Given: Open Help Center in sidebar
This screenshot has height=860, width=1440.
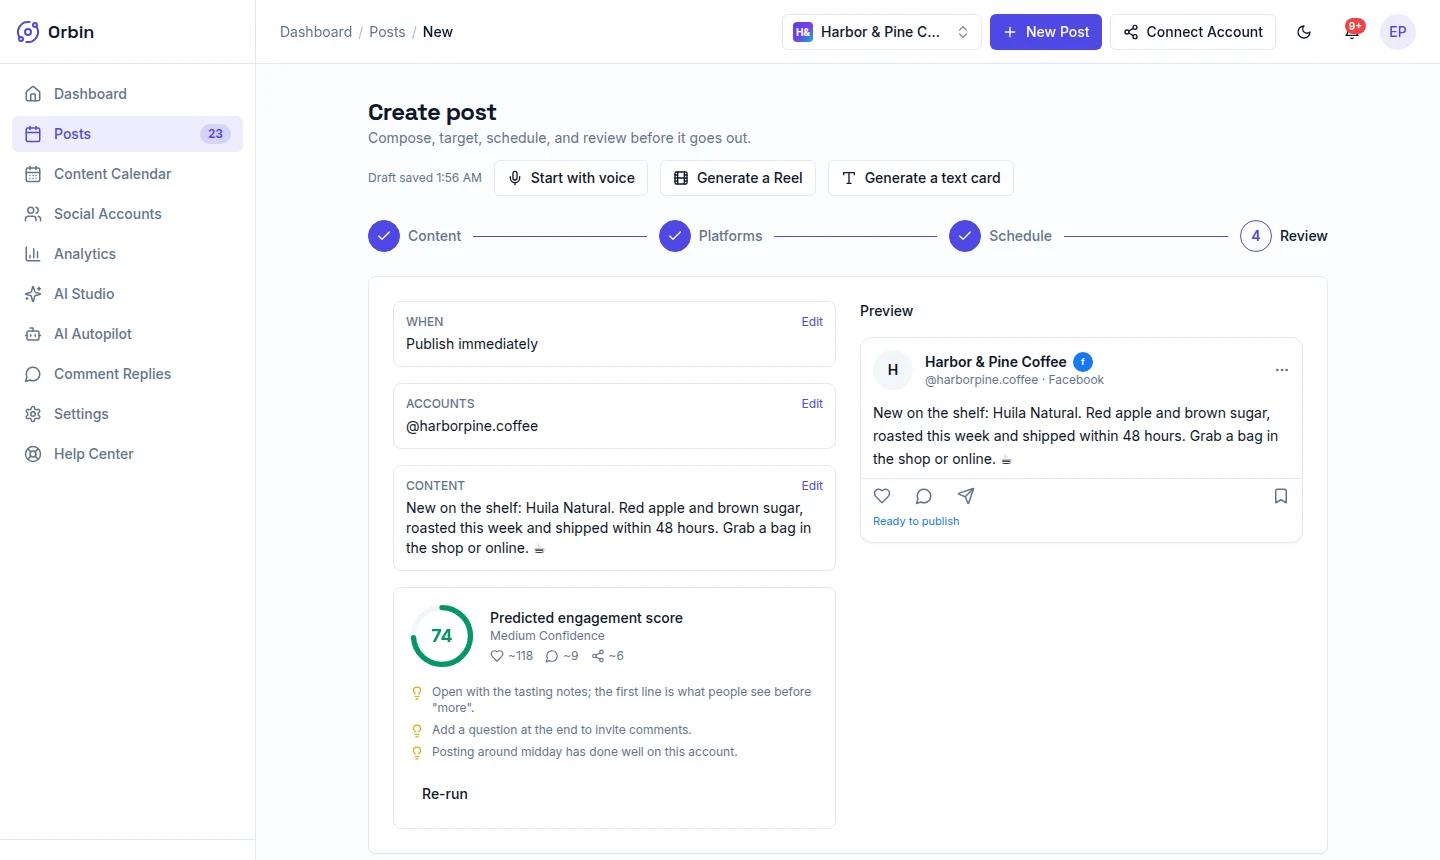Looking at the screenshot, I should click(x=127, y=454).
